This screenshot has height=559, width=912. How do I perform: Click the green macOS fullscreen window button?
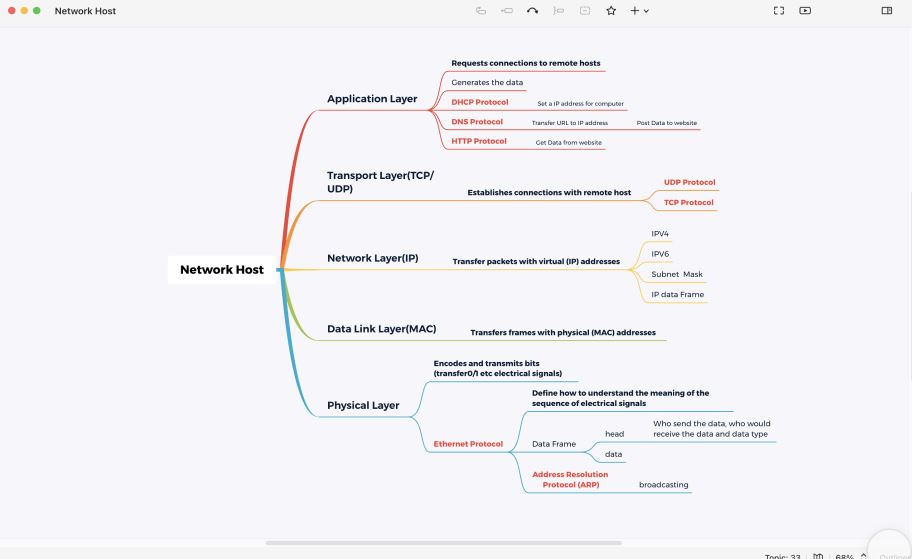pos(37,11)
